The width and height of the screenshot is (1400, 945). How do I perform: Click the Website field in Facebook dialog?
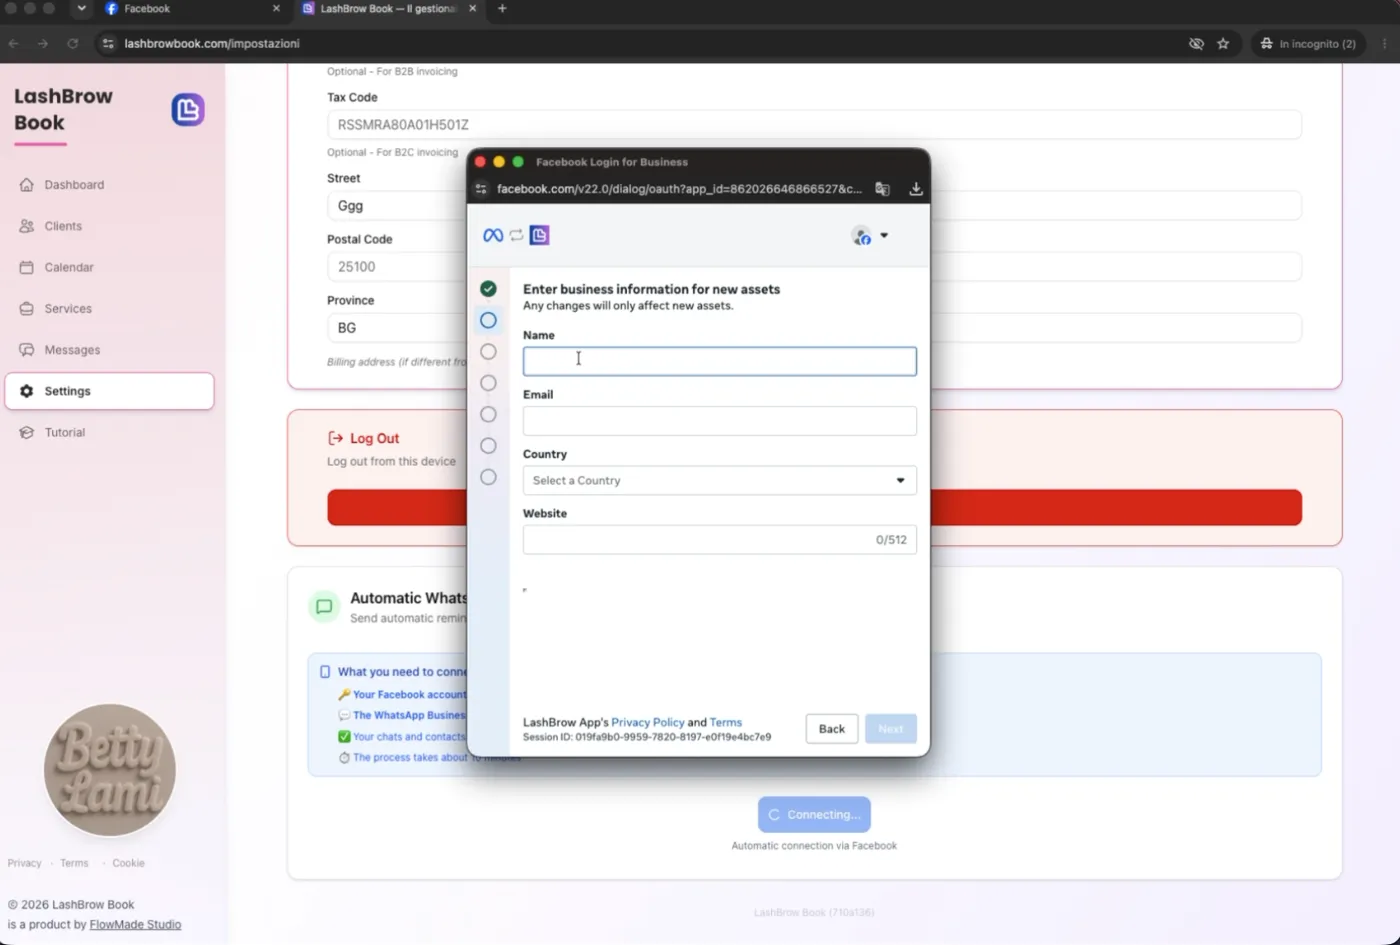tap(720, 540)
